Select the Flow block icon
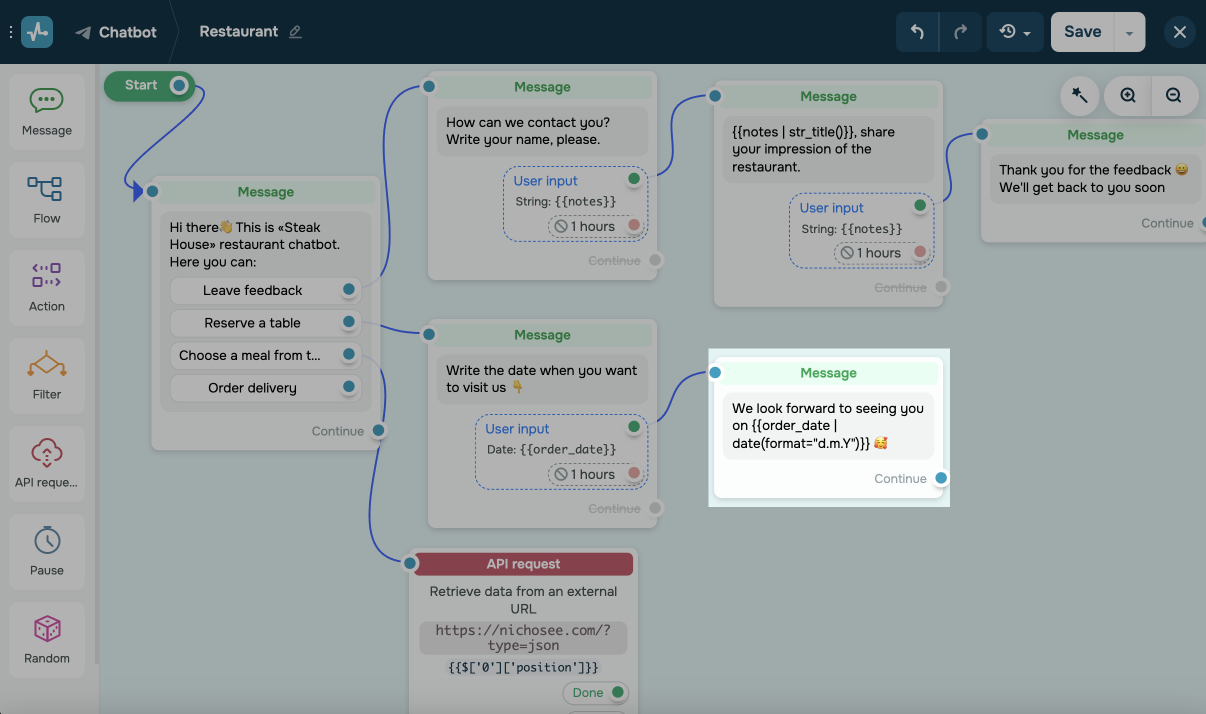The height and width of the screenshot is (714, 1206). pos(47,198)
